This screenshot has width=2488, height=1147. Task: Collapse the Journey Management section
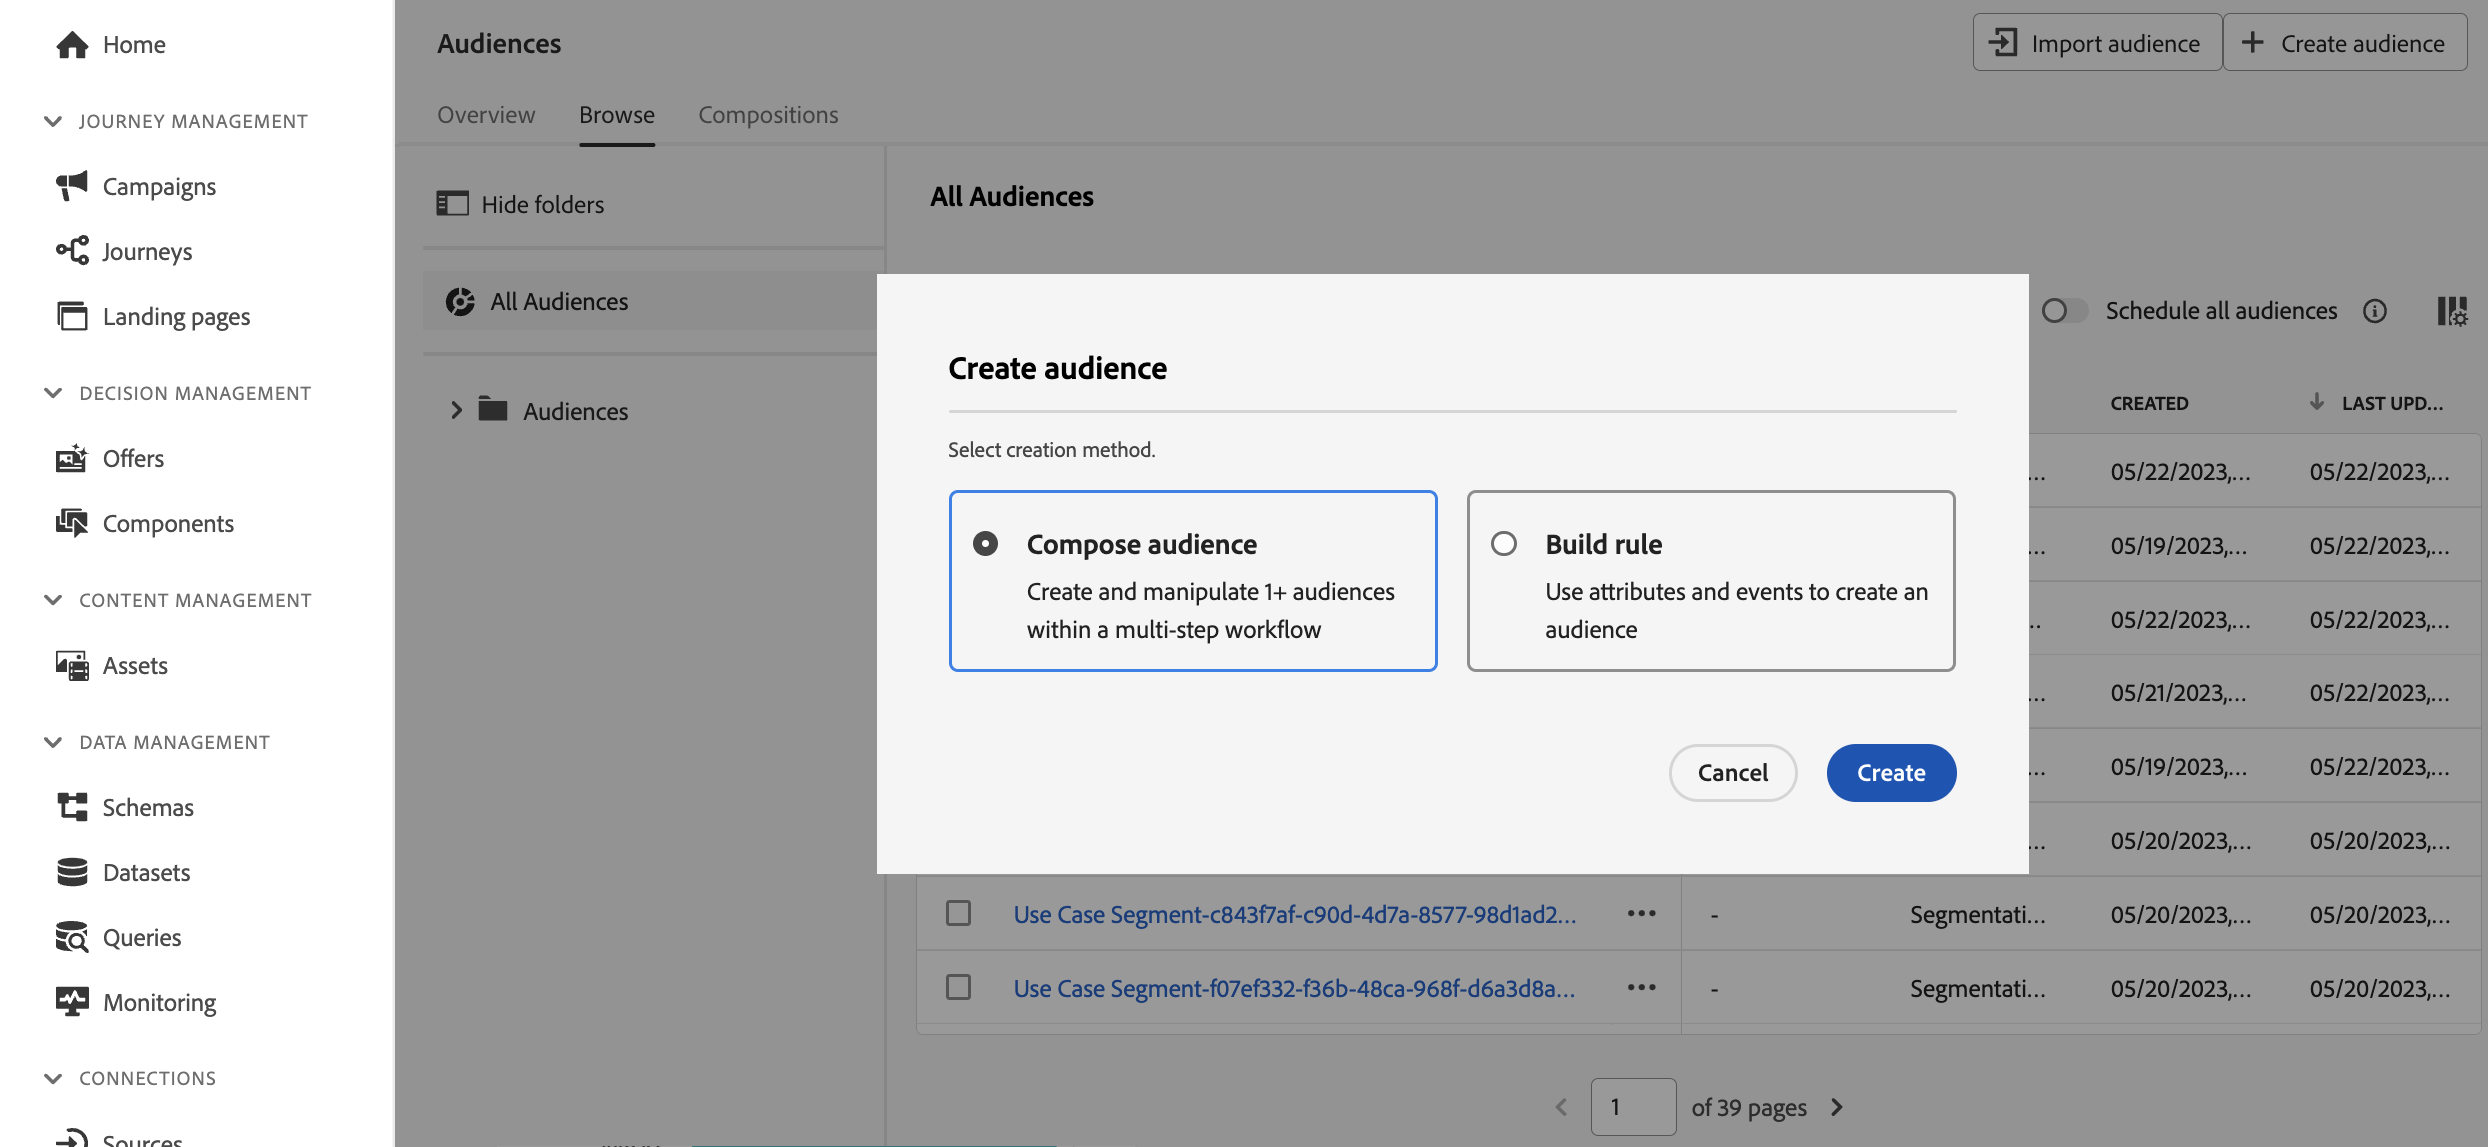pyautogui.click(x=53, y=121)
